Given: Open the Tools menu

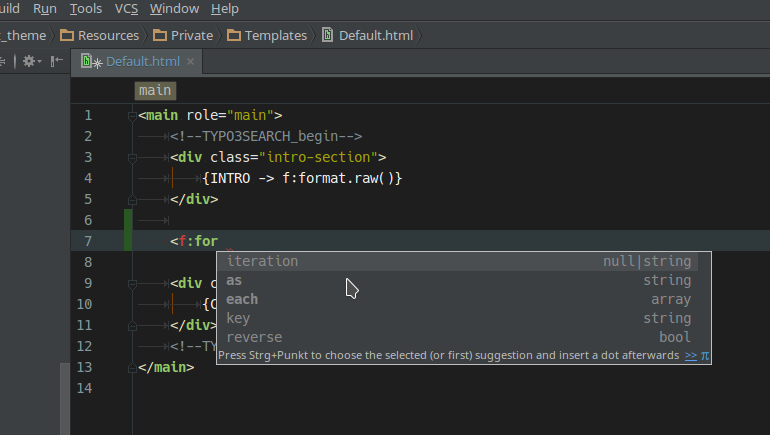Looking at the screenshot, I should (x=86, y=9).
